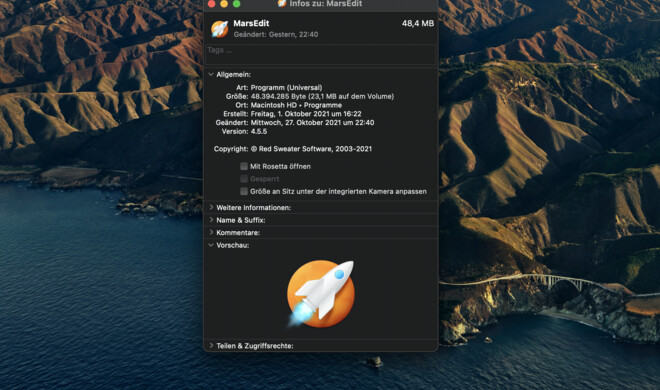Click the MarsEdit rocket icon in the info header
Image resolution: width=660 pixels, height=390 pixels.
pos(220,29)
